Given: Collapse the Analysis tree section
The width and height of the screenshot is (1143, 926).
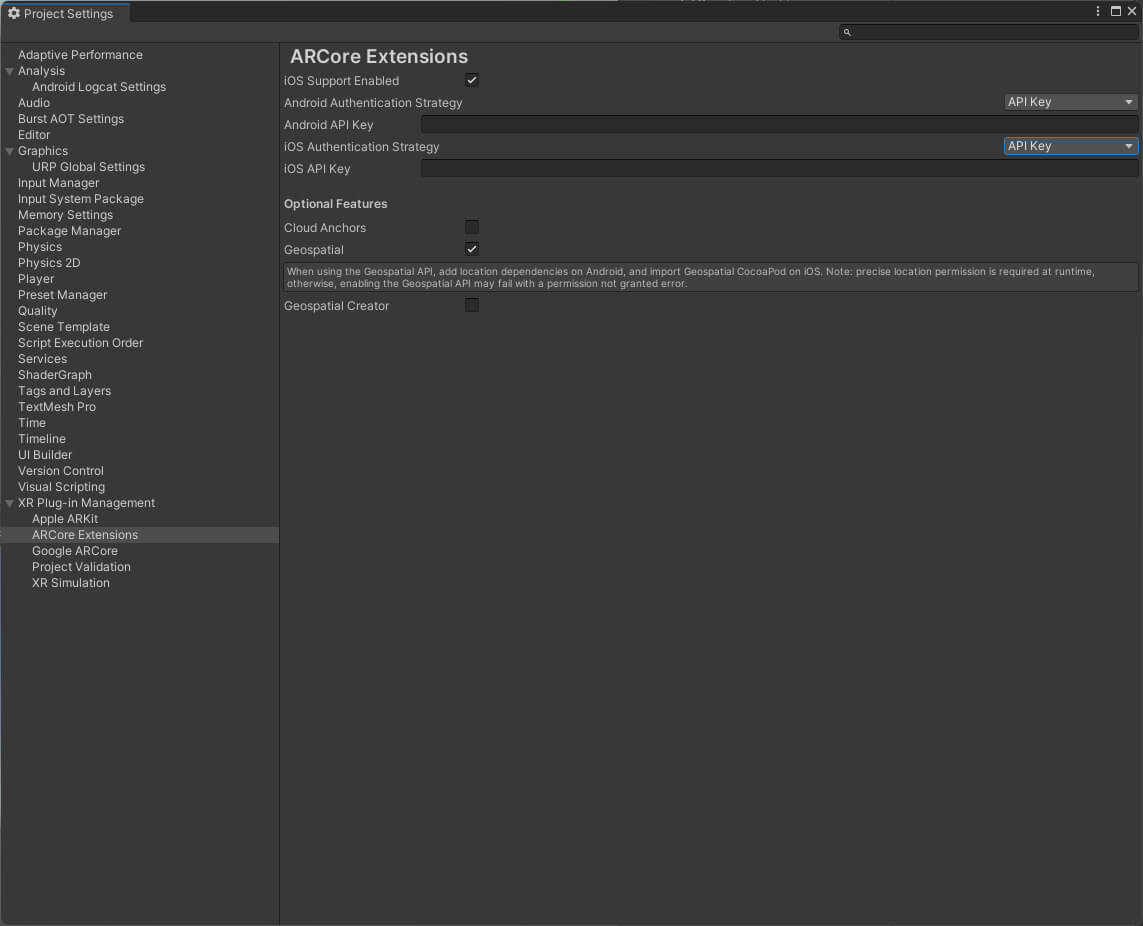Looking at the screenshot, I should point(9,71).
